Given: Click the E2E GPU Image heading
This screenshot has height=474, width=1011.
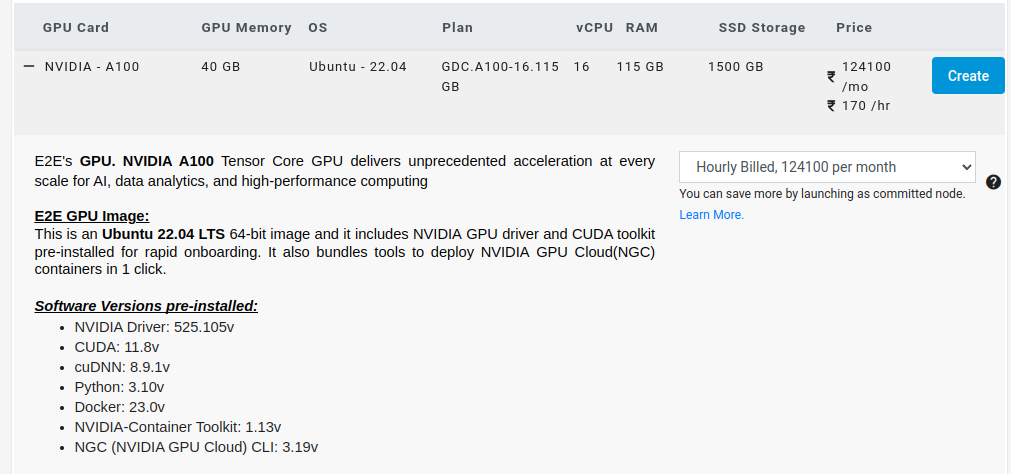Looking at the screenshot, I should [x=92, y=216].
